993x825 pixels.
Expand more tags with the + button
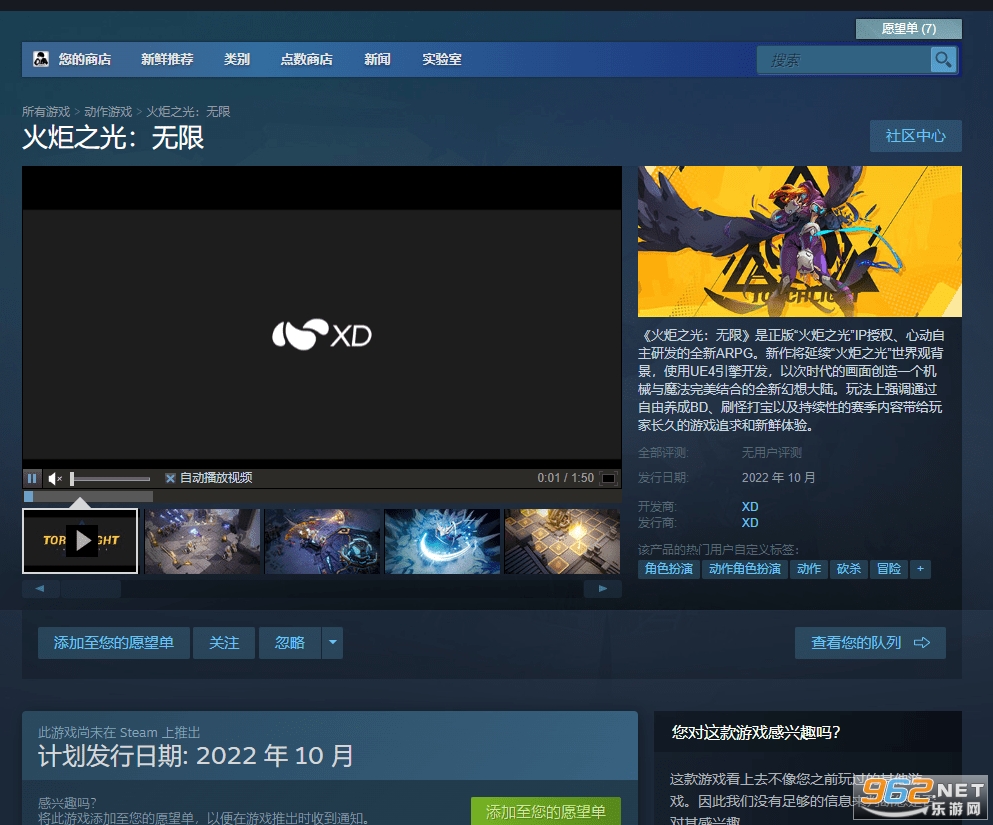click(x=920, y=568)
